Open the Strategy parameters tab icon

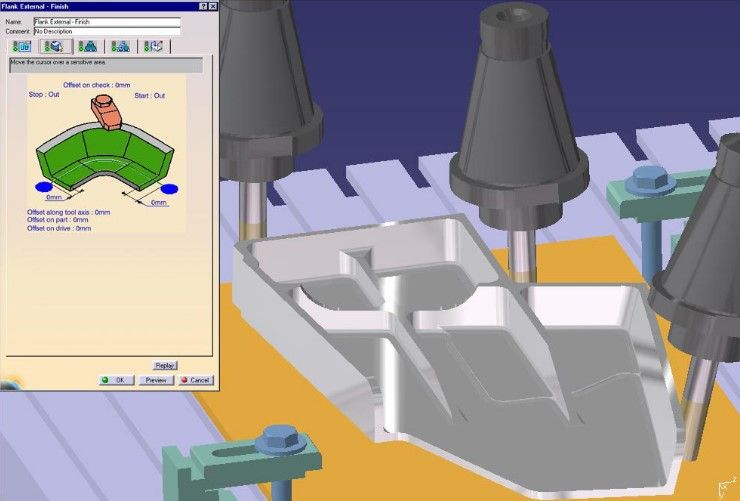click(x=22, y=46)
